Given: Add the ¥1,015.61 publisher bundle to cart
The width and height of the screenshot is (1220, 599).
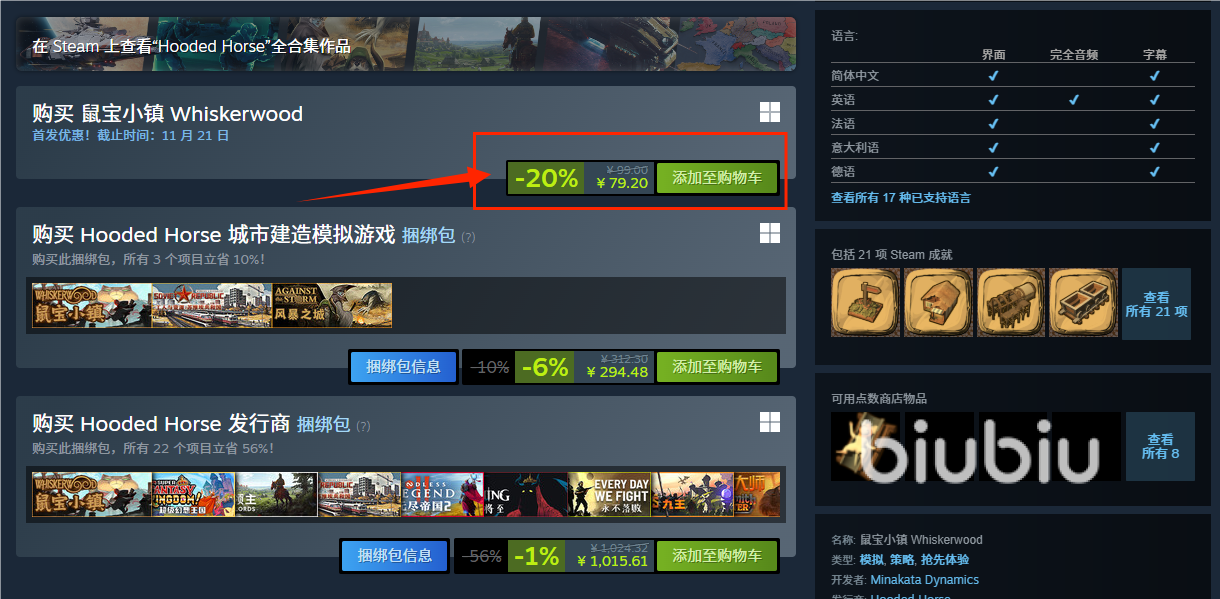Looking at the screenshot, I should (717, 556).
